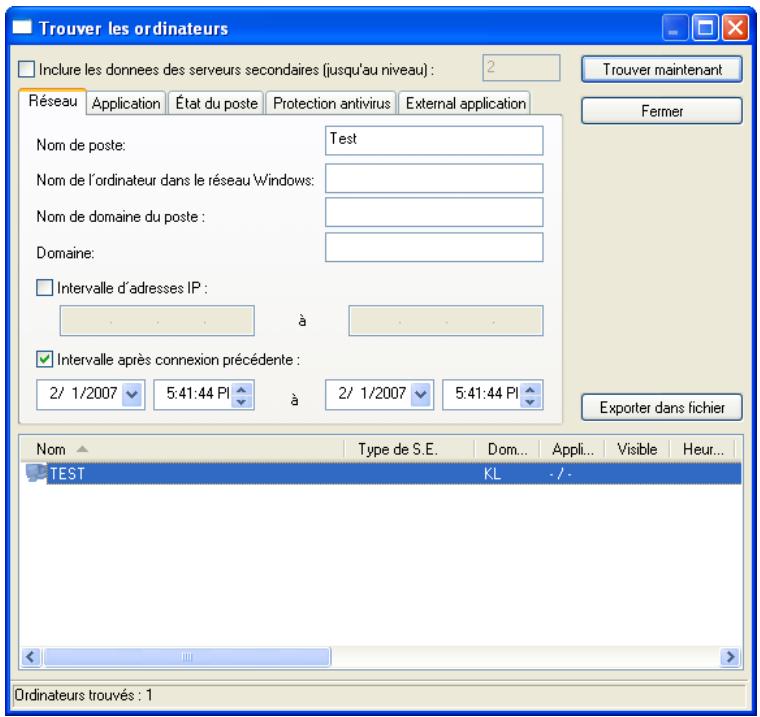This screenshot has width=760, height=717.
Task: Click the Nom de poste field
Action: 434,141
